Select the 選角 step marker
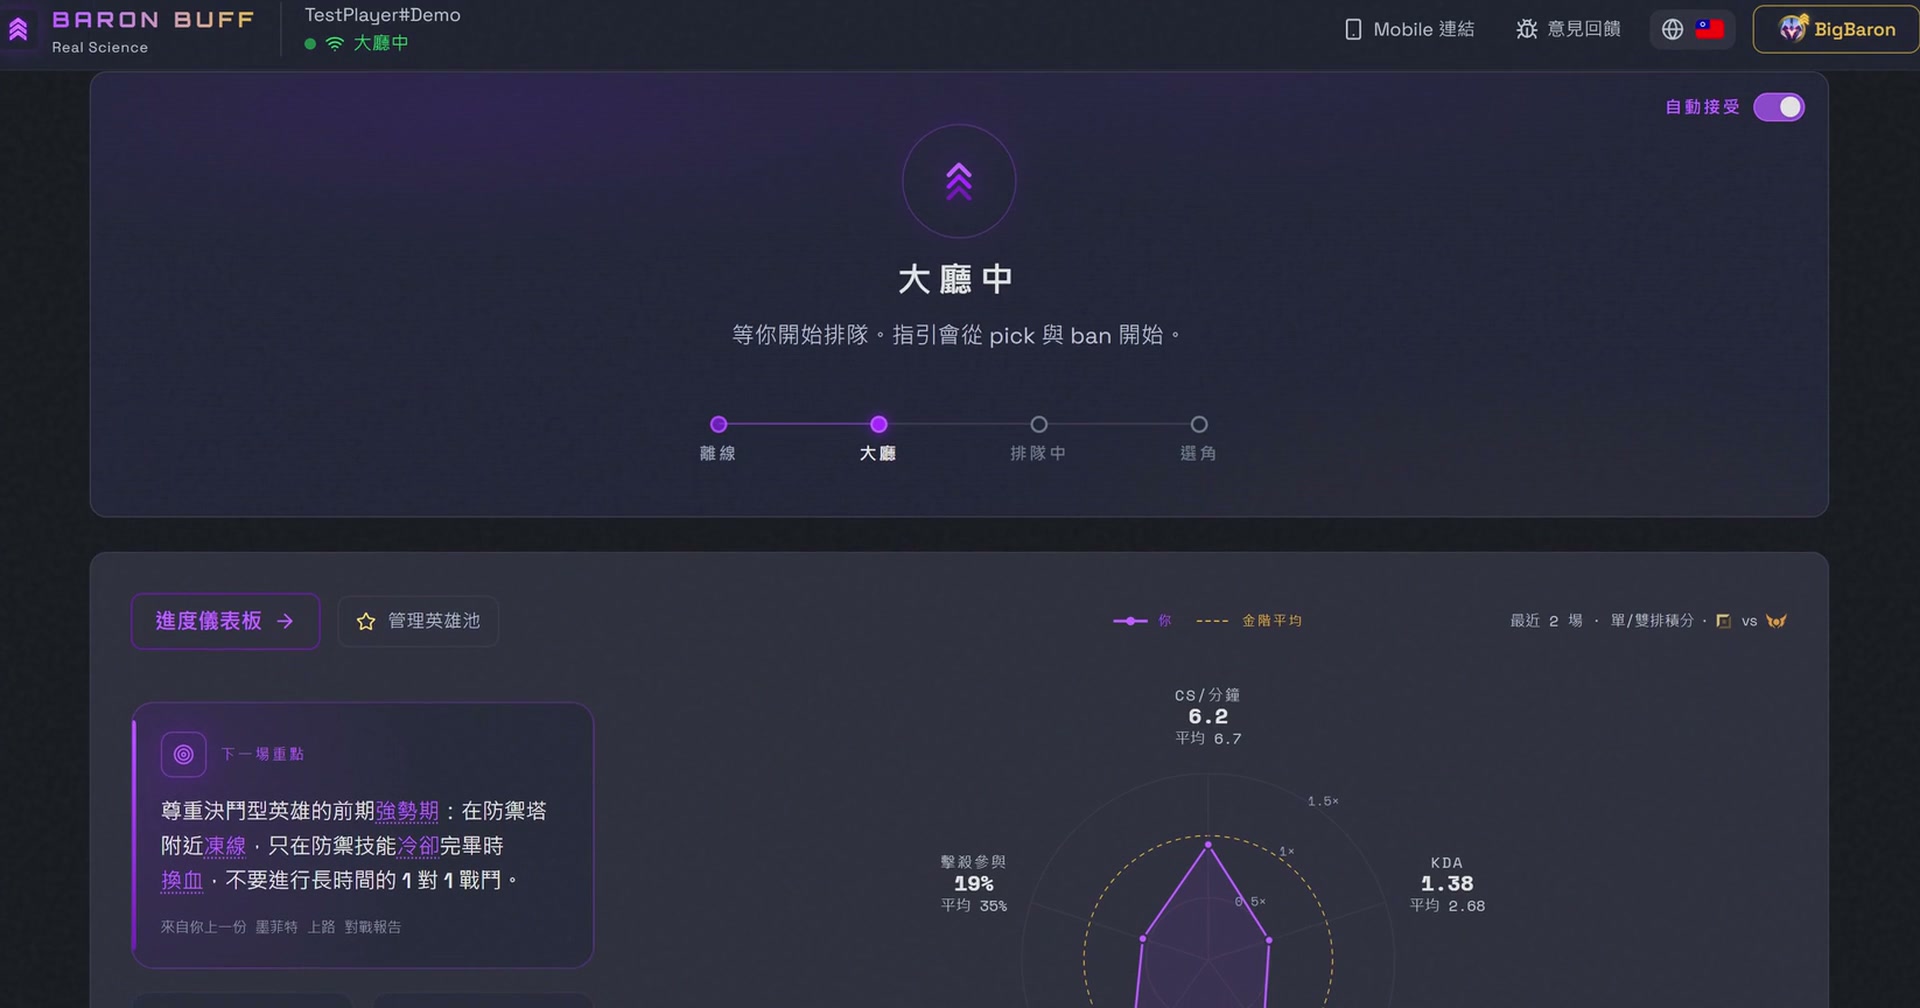The image size is (1920, 1008). (x=1199, y=424)
